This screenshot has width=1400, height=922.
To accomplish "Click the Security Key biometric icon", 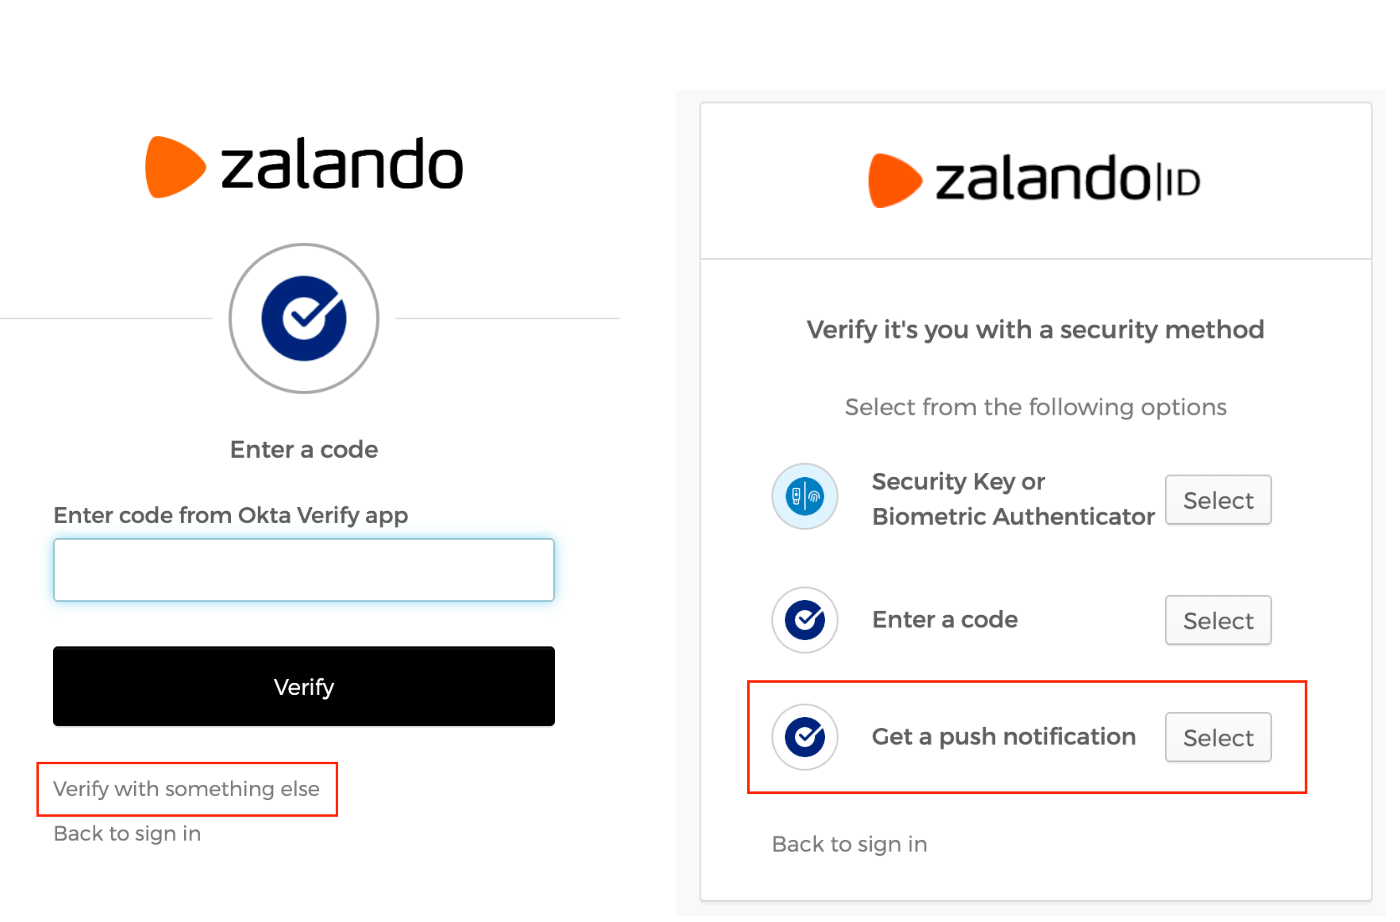I will point(805,496).
